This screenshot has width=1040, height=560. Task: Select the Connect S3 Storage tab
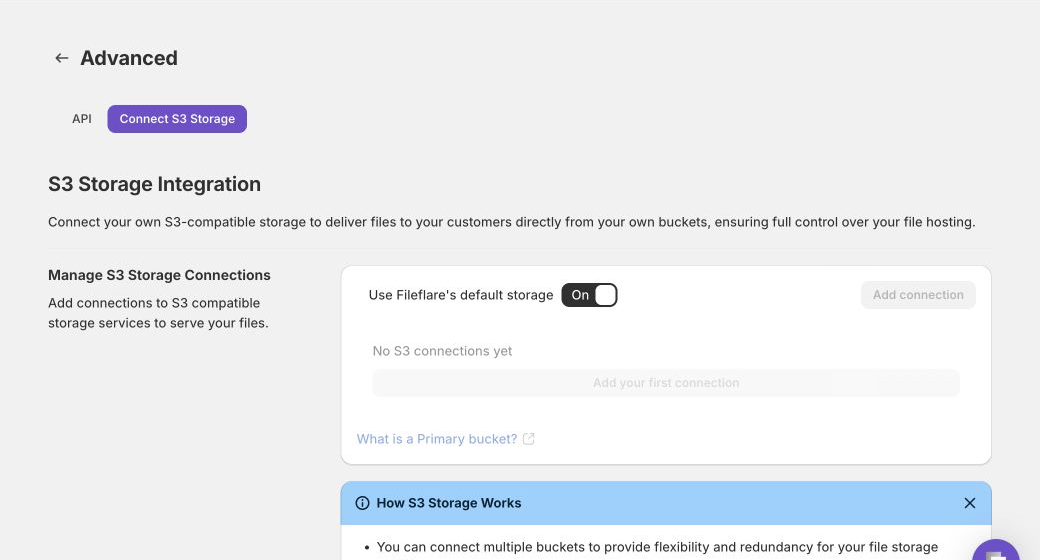pos(177,119)
